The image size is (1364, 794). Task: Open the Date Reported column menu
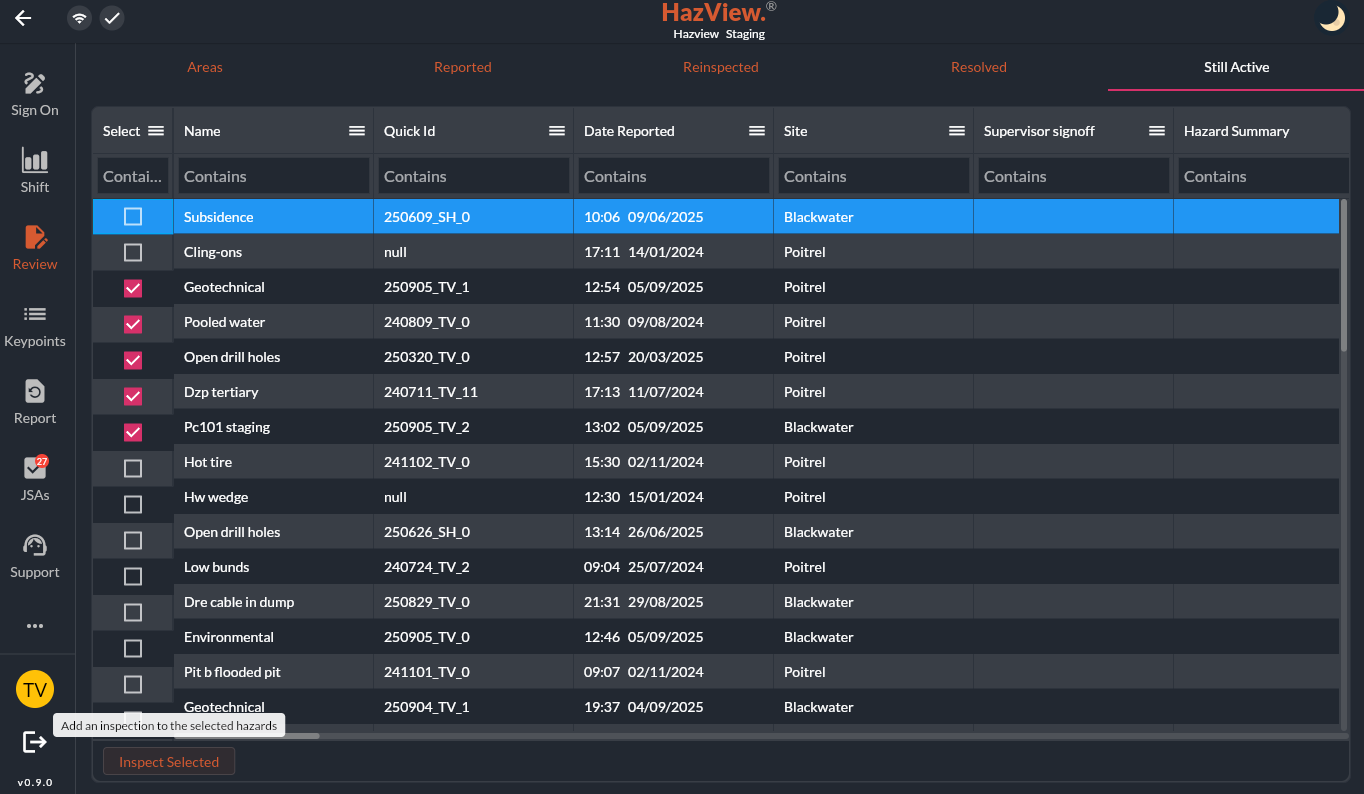(757, 131)
